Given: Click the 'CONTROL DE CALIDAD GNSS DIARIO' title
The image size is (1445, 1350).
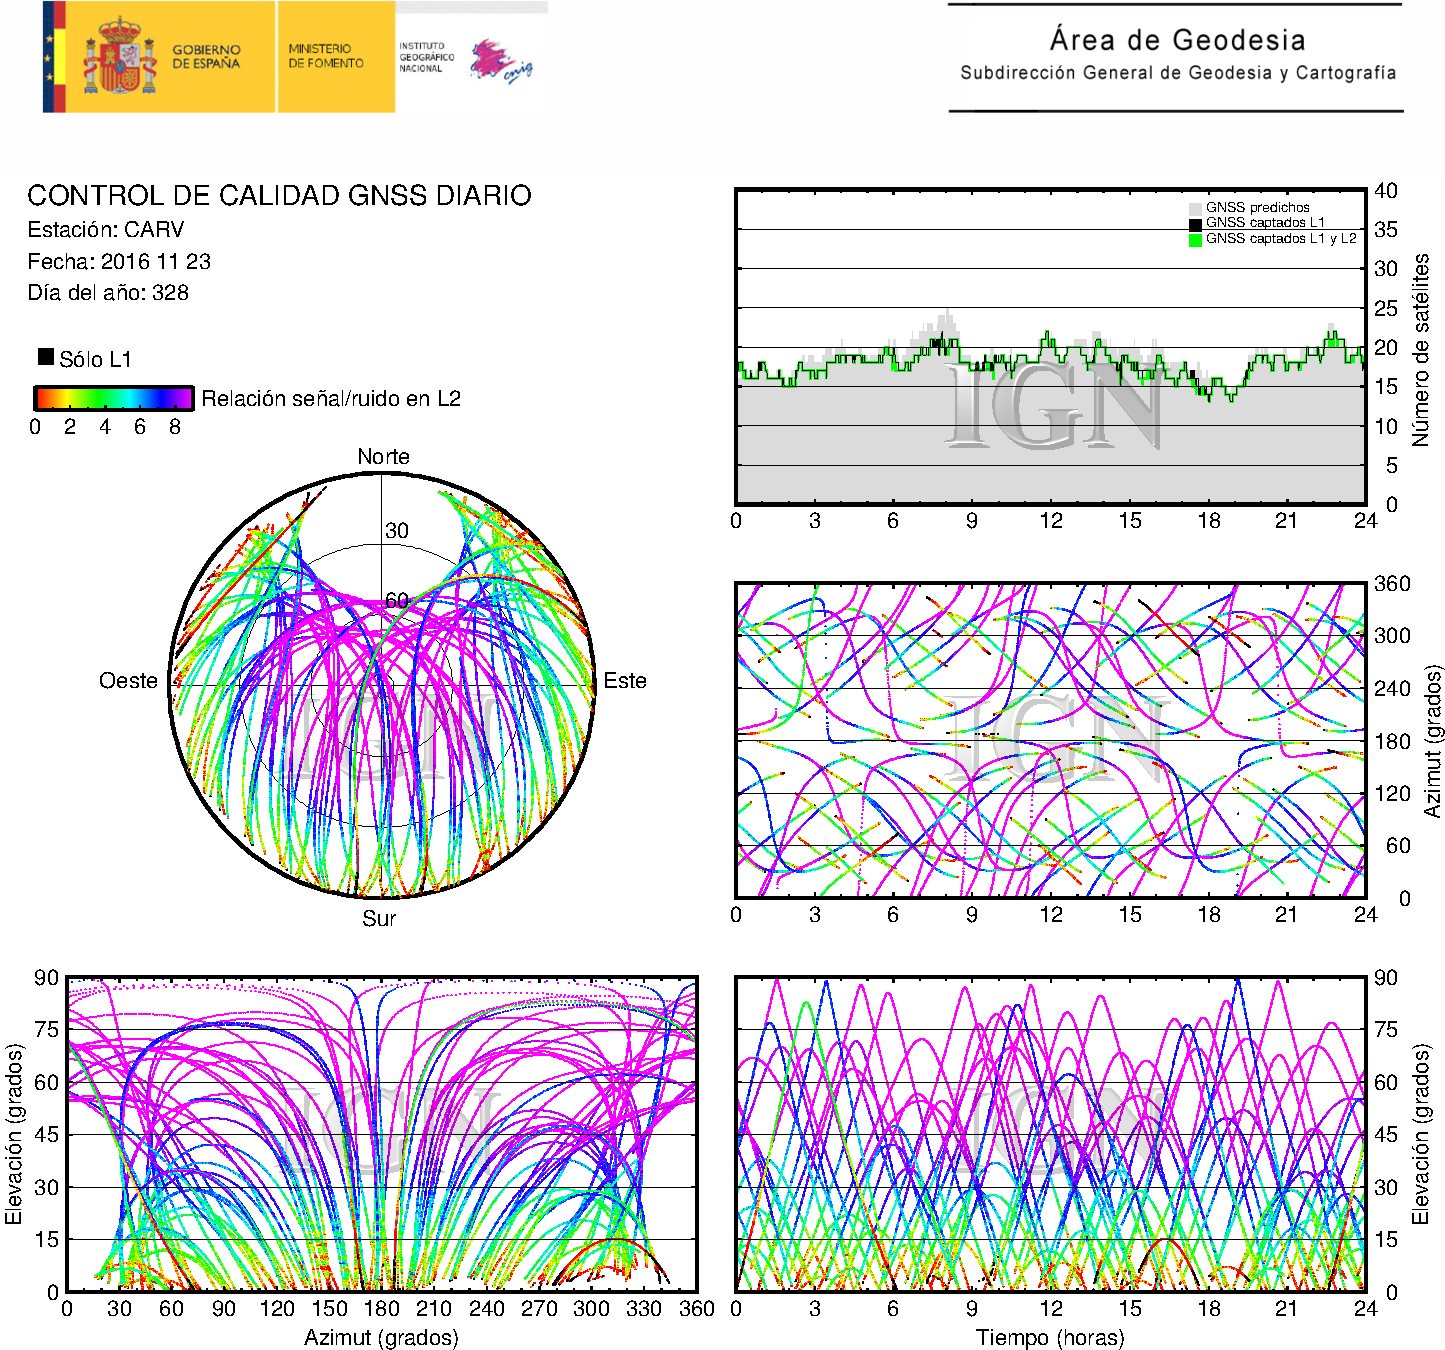Looking at the screenshot, I should 279,195.
